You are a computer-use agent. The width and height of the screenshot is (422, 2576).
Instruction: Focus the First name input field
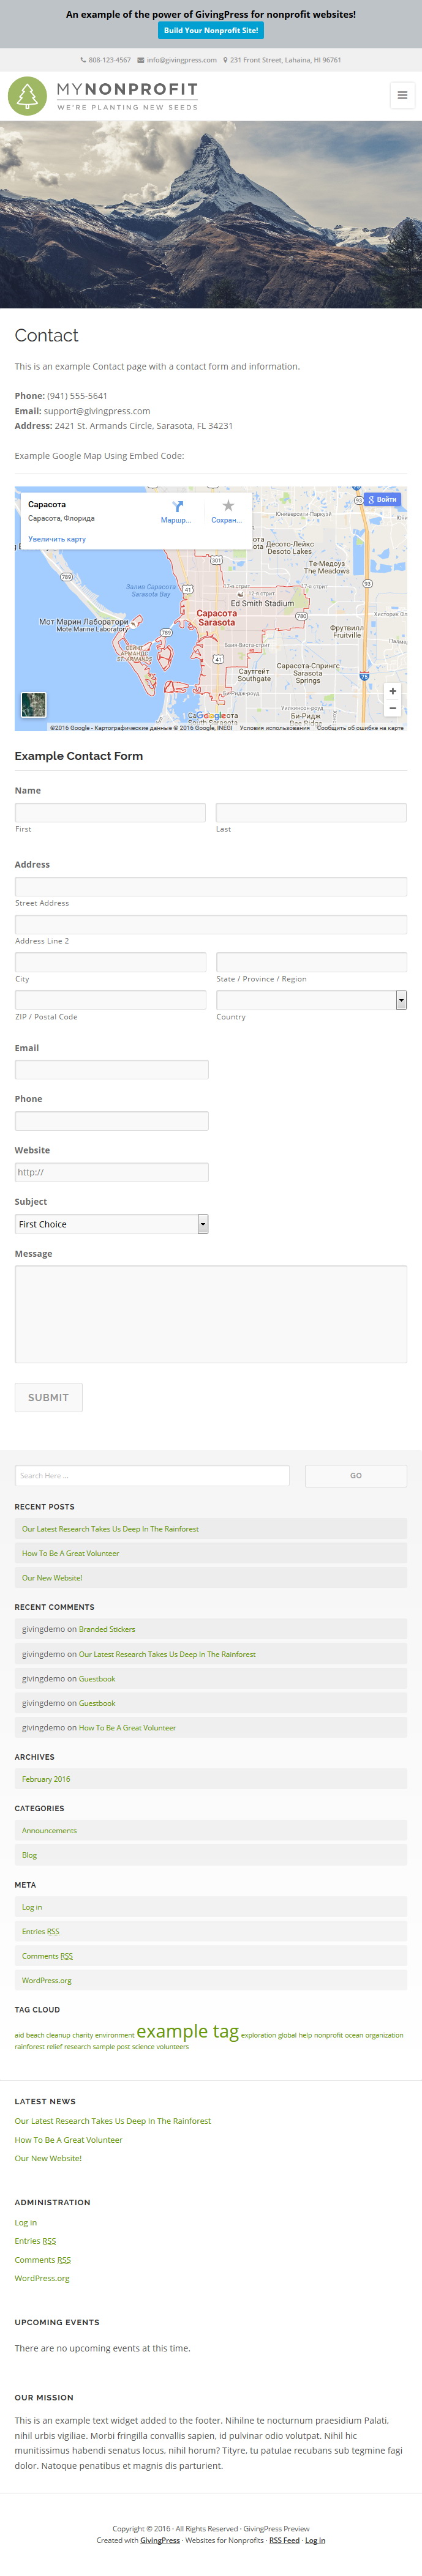pos(110,812)
